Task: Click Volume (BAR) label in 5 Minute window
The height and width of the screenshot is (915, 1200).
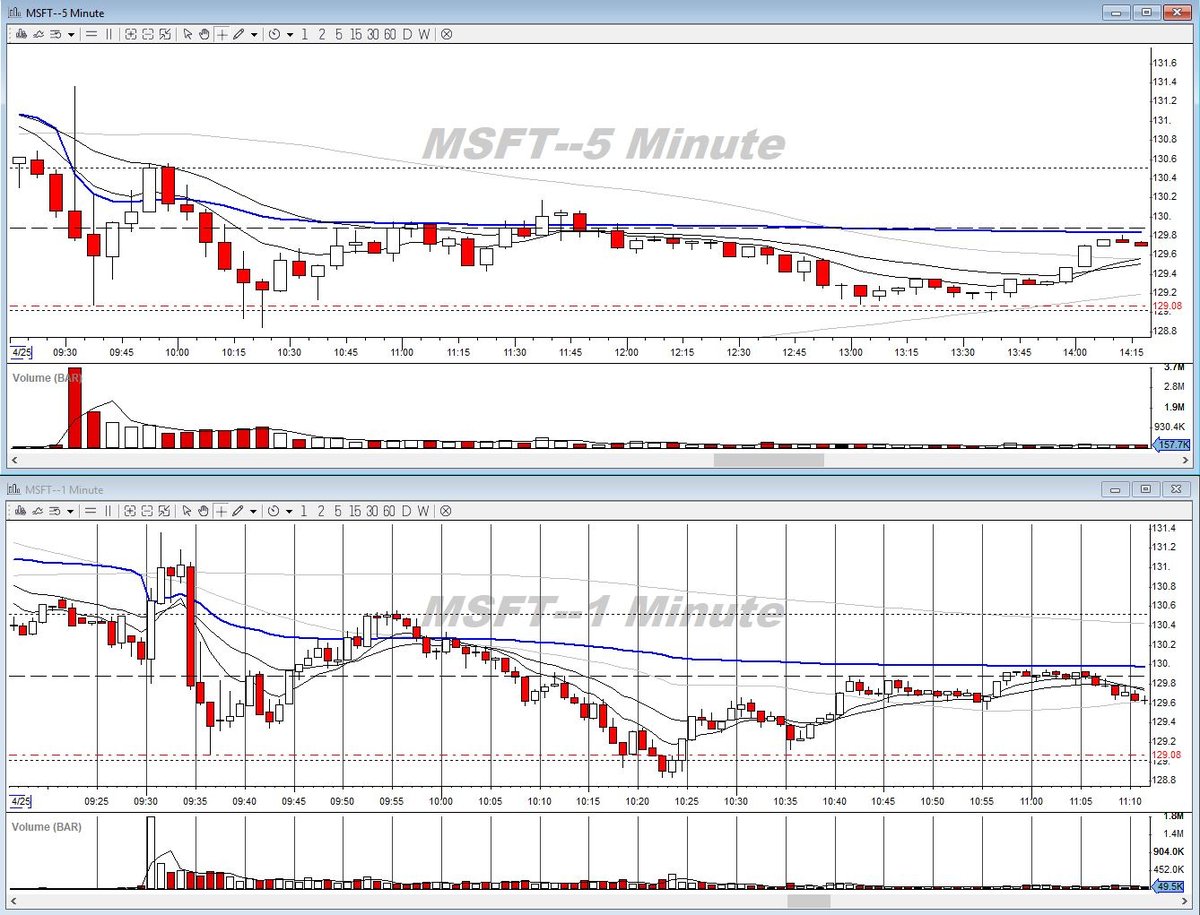Action: pyautogui.click(x=46, y=377)
